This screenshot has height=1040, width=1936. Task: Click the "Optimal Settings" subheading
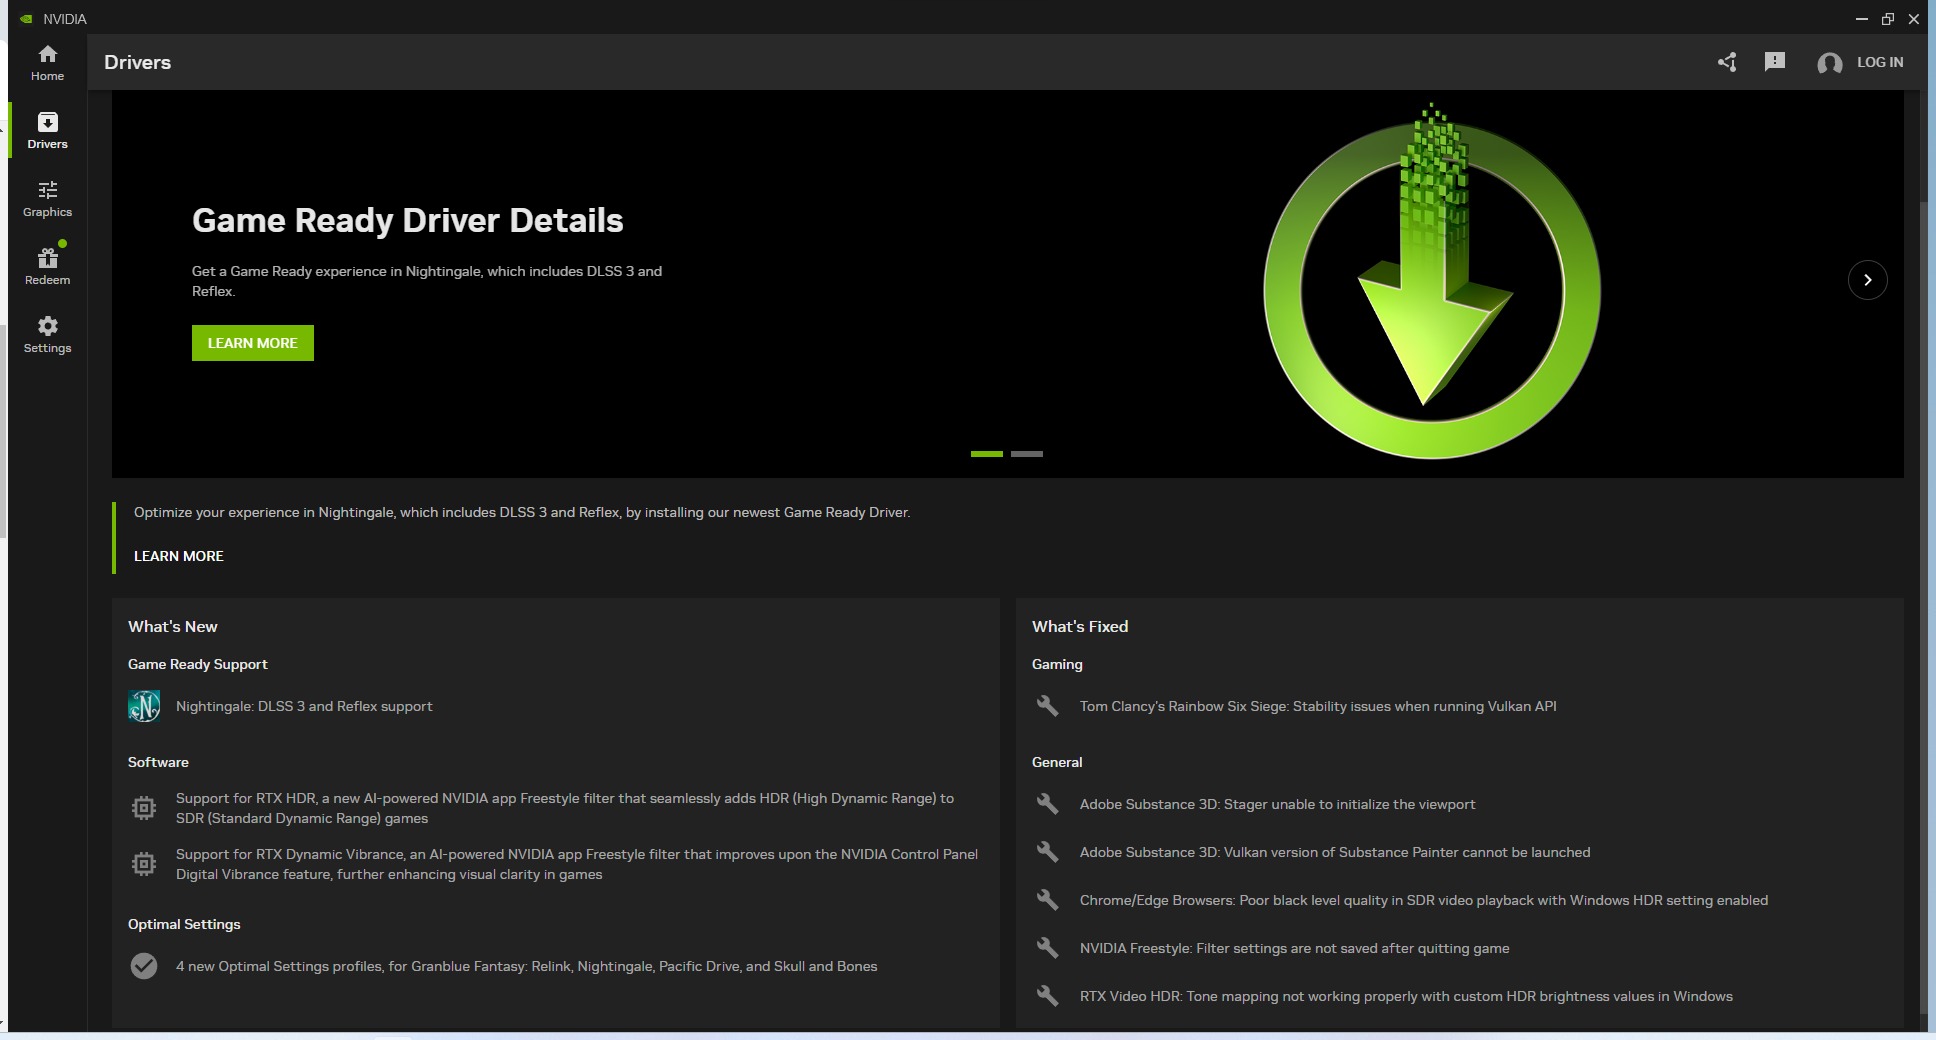click(x=184, y=924)
